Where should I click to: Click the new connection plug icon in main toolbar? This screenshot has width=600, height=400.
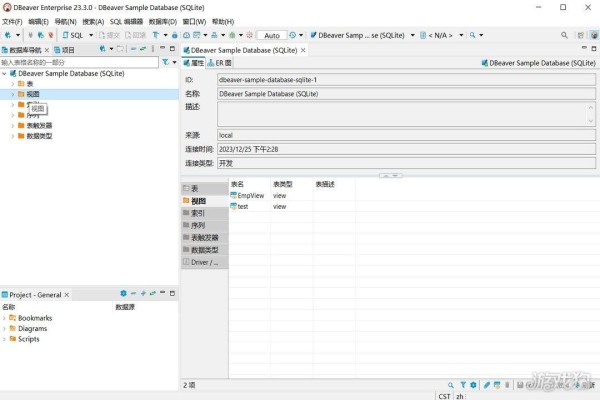tap(8, 35)
